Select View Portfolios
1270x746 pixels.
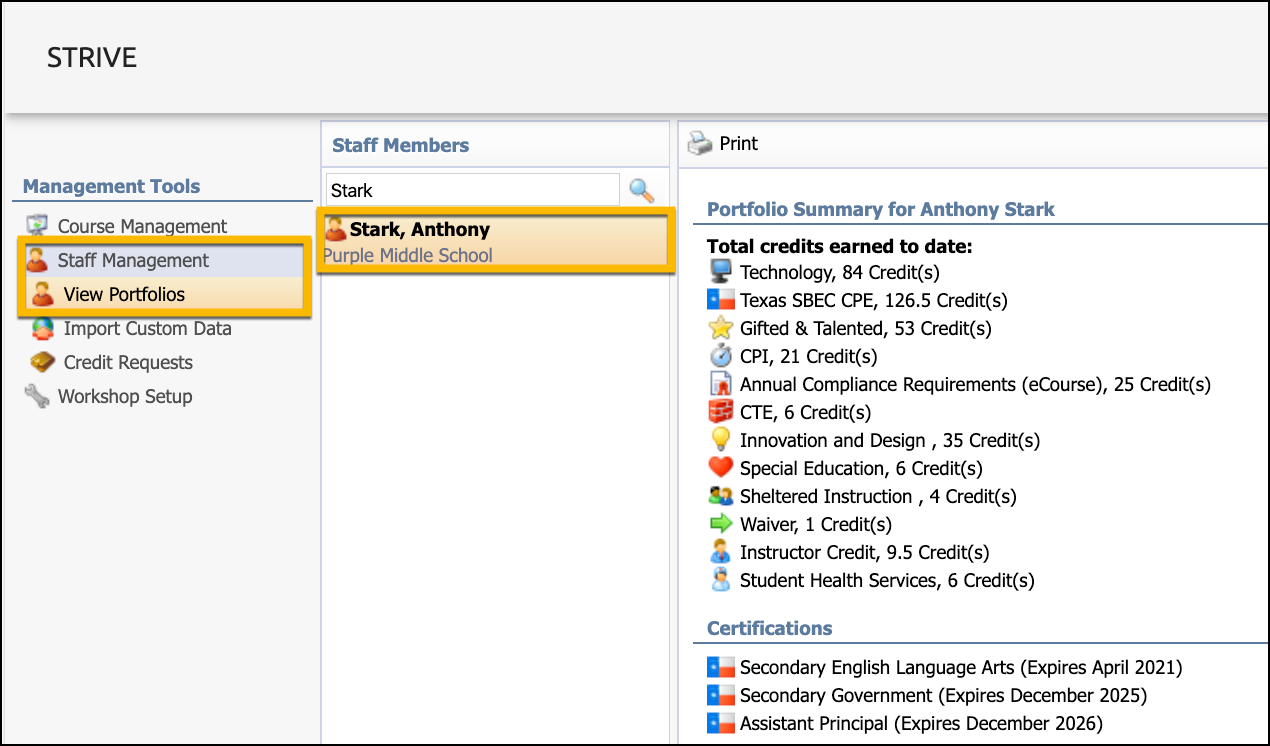tap(124, 294)
